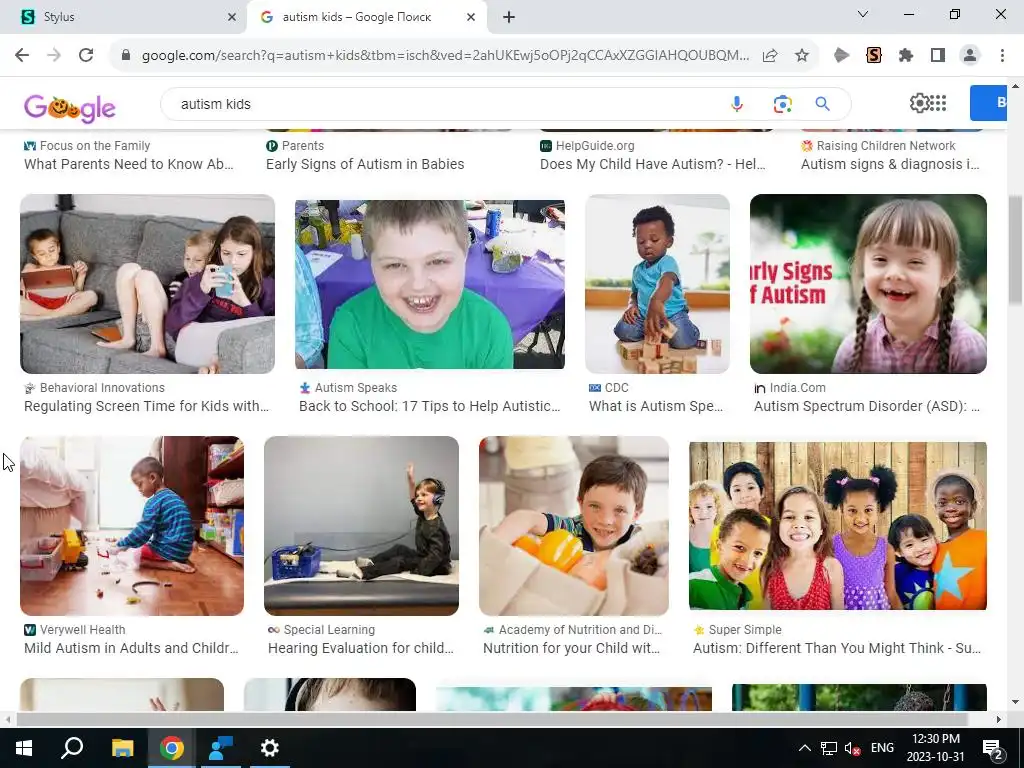Open Windows taskbar search
This screenshot has width=1024, height=768.
click(x=72, y=748)
